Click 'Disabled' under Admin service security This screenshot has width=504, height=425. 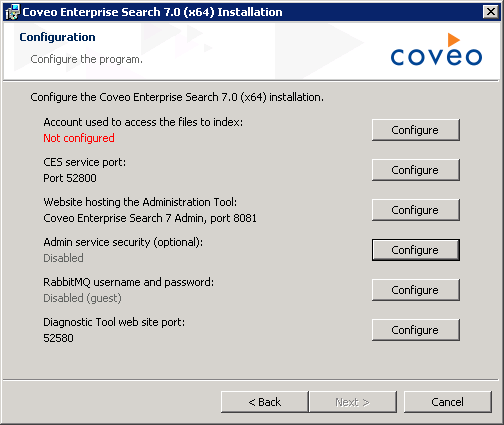click(63, 258)
